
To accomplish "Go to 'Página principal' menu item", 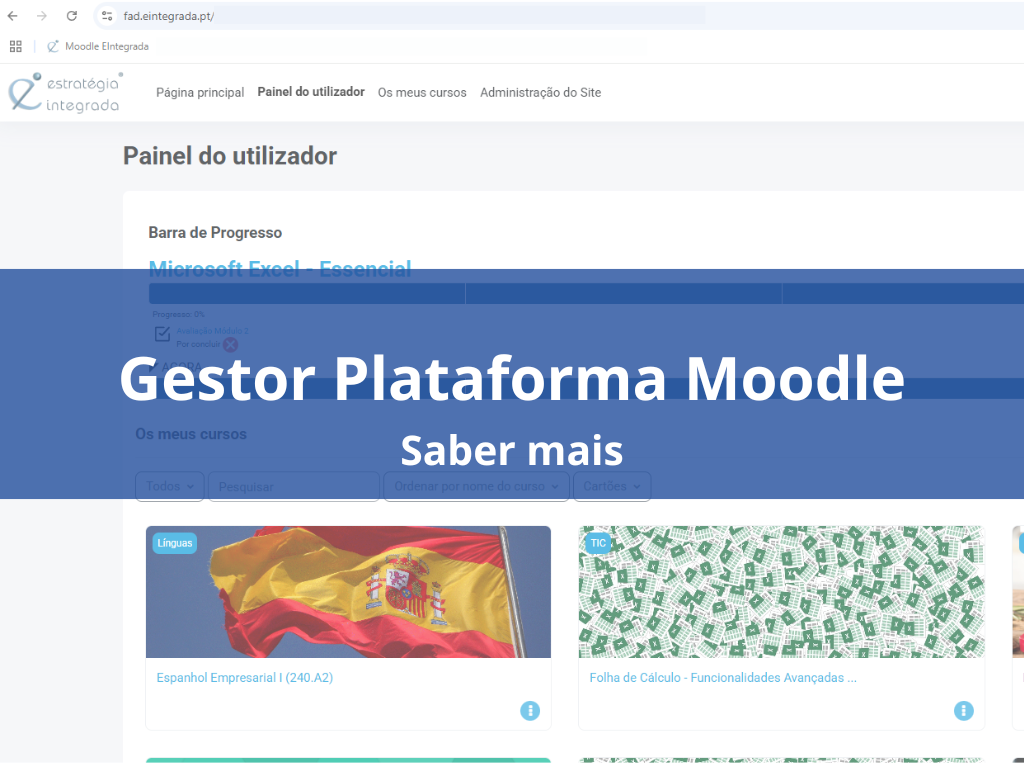I will click(200, 93).
